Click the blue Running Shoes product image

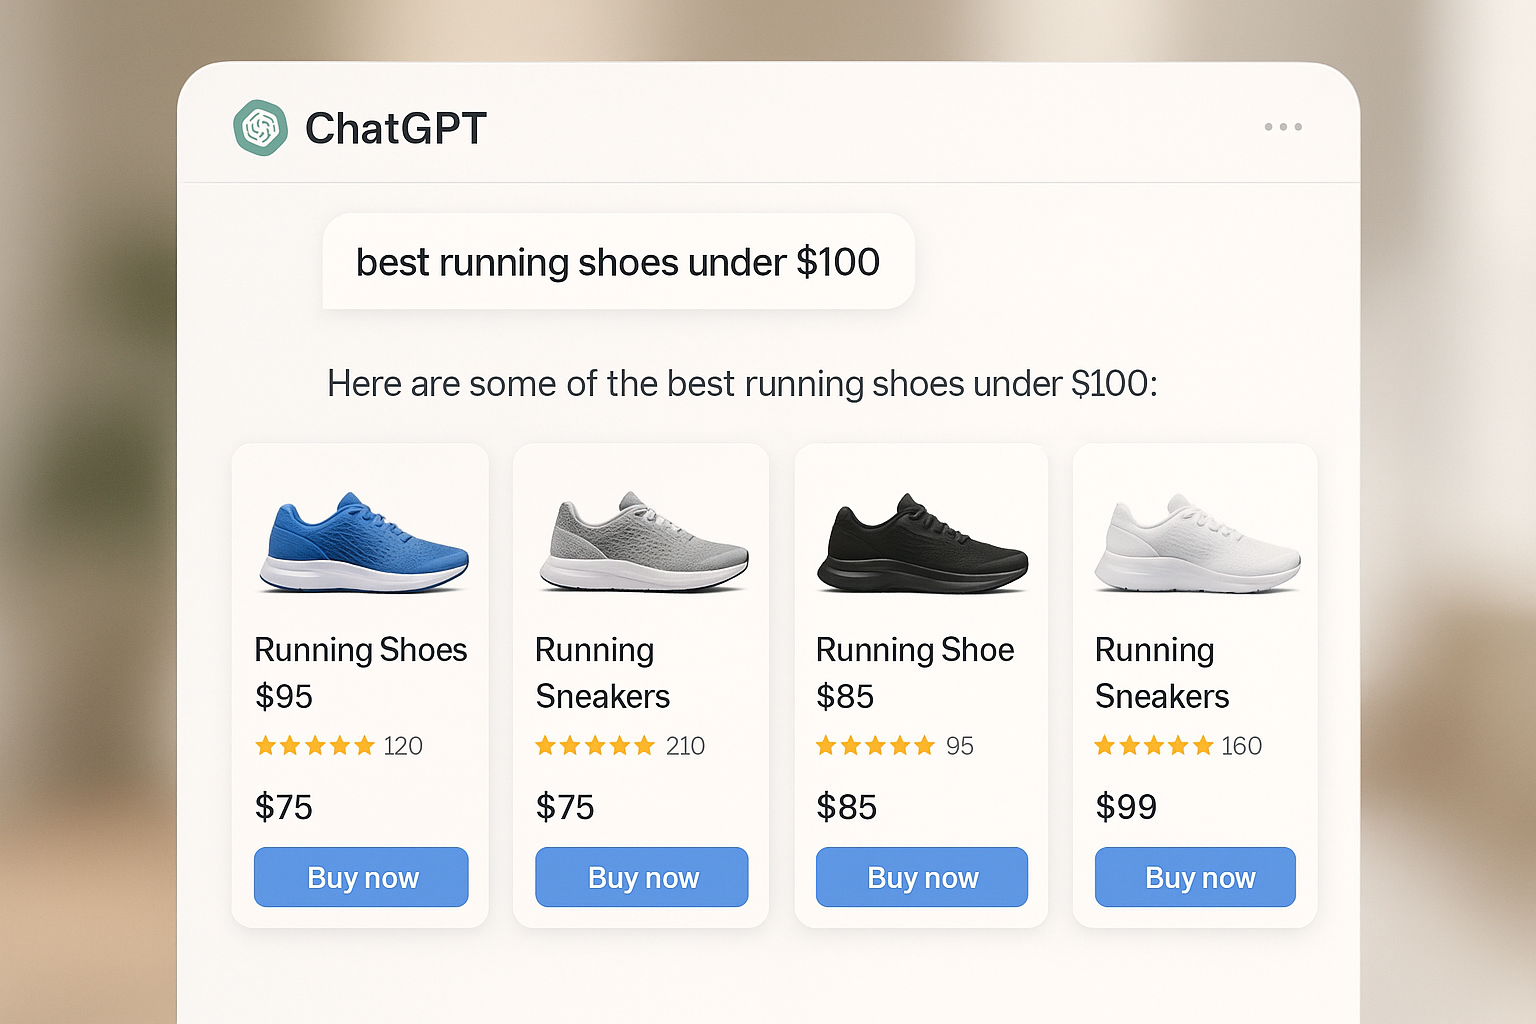click(362, 540)
